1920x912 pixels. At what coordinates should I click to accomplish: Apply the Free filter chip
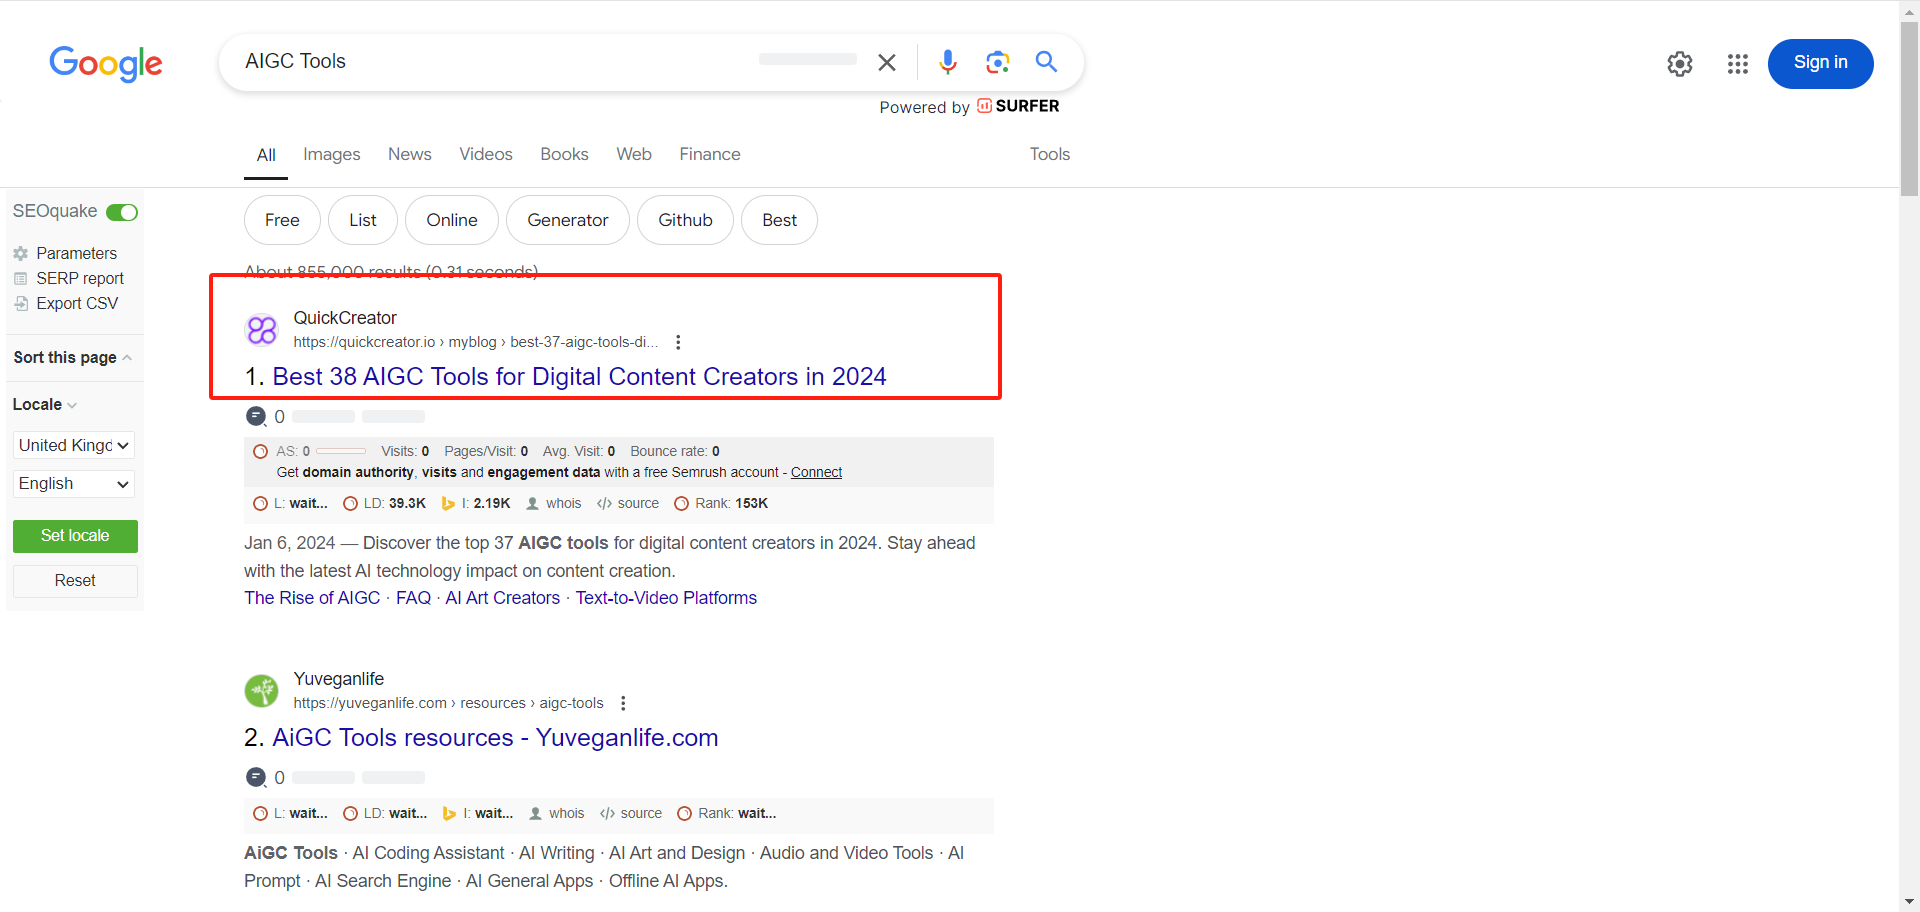pyautogui.click(x=282, y=220)
